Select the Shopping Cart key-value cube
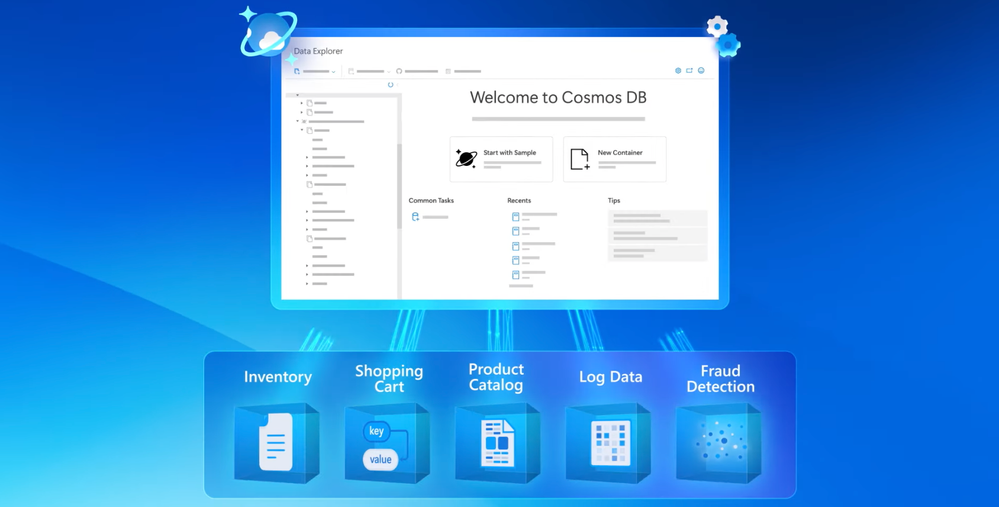This screenshot has height=507, width=999. pyautogui.click(x=387, y=443)
